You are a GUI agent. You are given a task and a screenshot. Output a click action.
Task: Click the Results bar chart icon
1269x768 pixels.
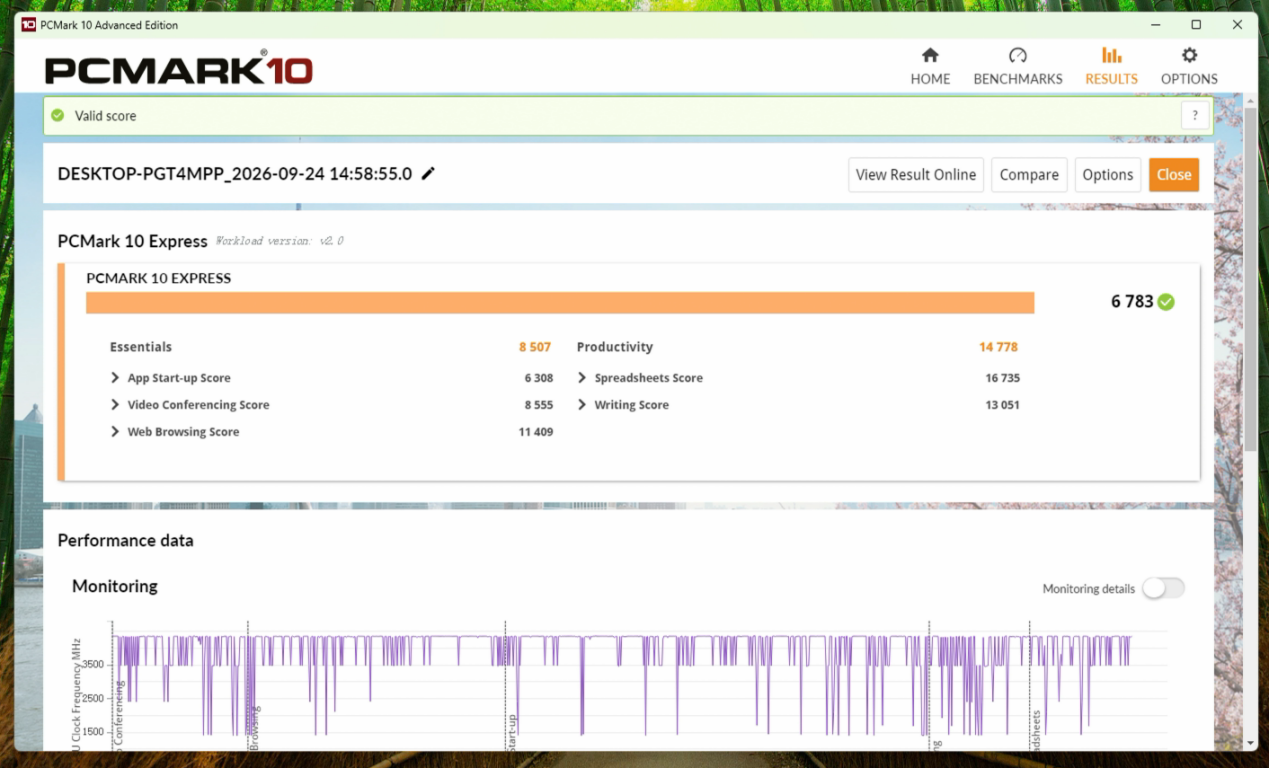tap(1111, 55)
